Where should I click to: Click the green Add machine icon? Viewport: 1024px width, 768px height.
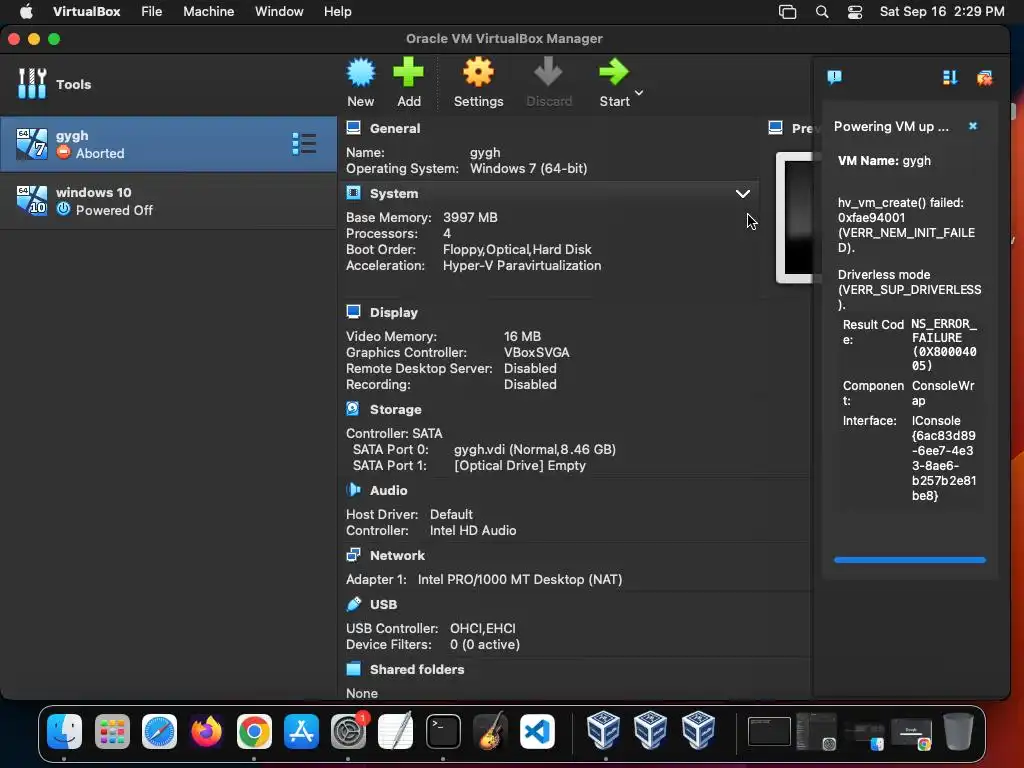tap(409, 72)
